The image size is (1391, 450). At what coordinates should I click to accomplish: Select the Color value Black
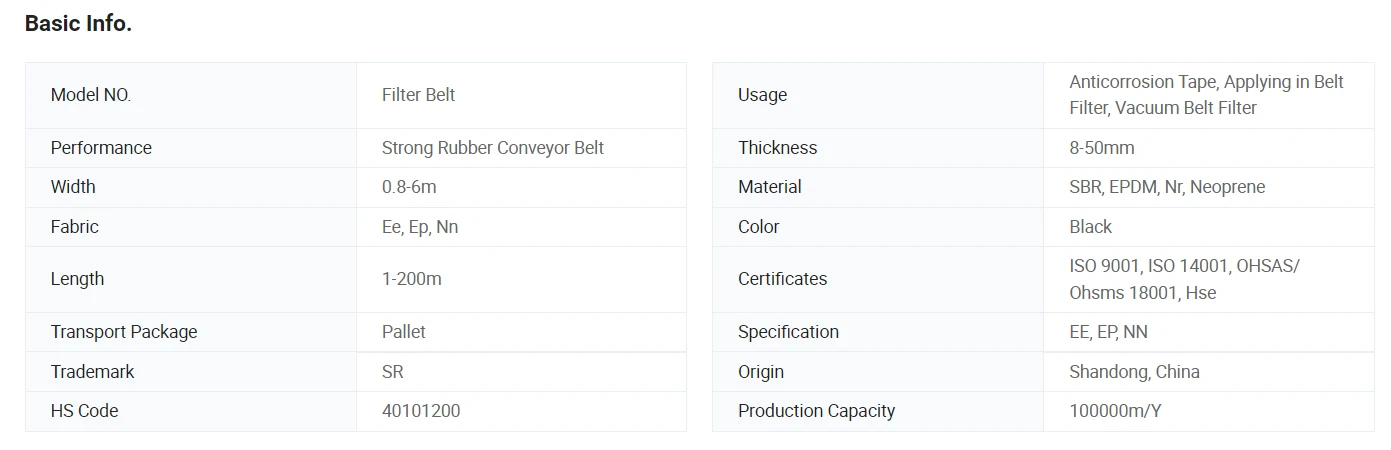pos(1090,227)
